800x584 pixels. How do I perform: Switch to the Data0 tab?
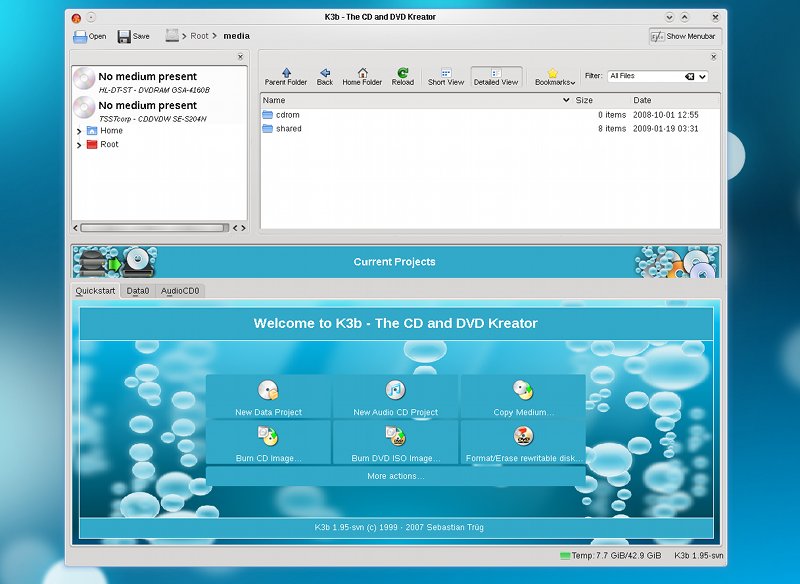[x=138, y=291]
